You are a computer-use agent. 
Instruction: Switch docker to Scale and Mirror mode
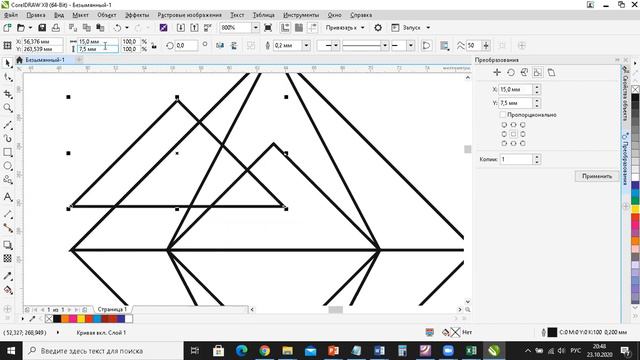[524, 72]
